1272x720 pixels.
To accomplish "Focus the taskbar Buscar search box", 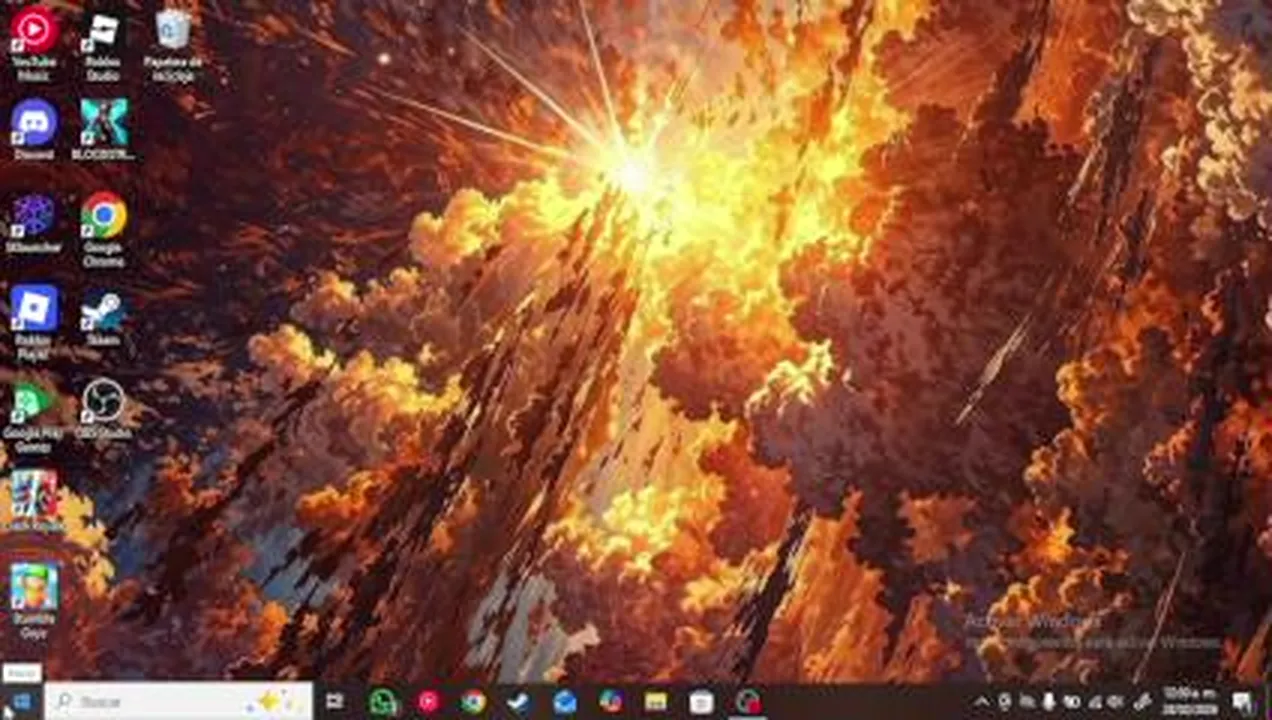I will [x=179, y=702].
